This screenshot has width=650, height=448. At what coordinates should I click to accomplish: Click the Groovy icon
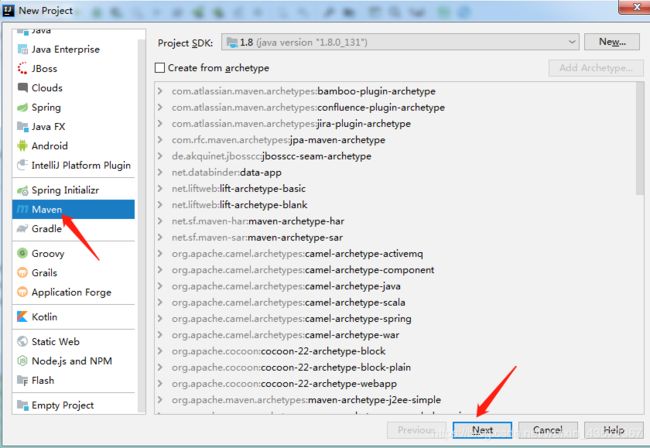(x=22, y=253)
